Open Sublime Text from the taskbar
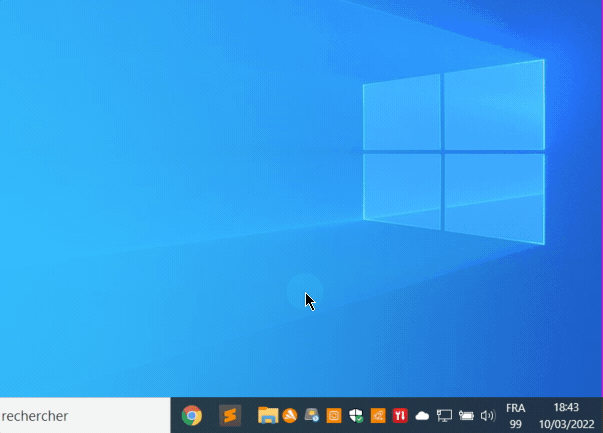This screenshot has height=433, width=603. pos(230,415)
